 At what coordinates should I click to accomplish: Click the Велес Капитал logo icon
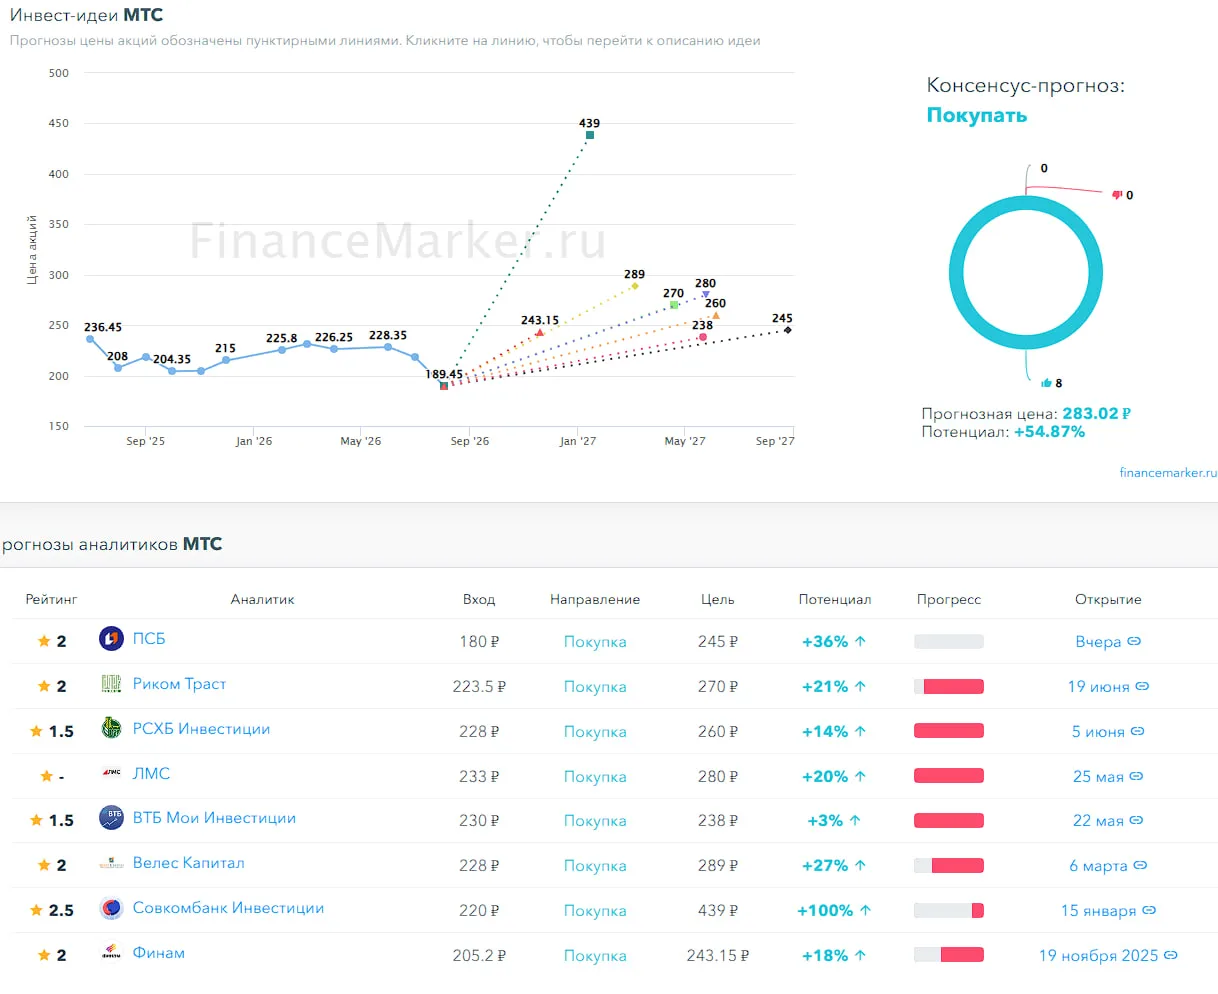111,863
